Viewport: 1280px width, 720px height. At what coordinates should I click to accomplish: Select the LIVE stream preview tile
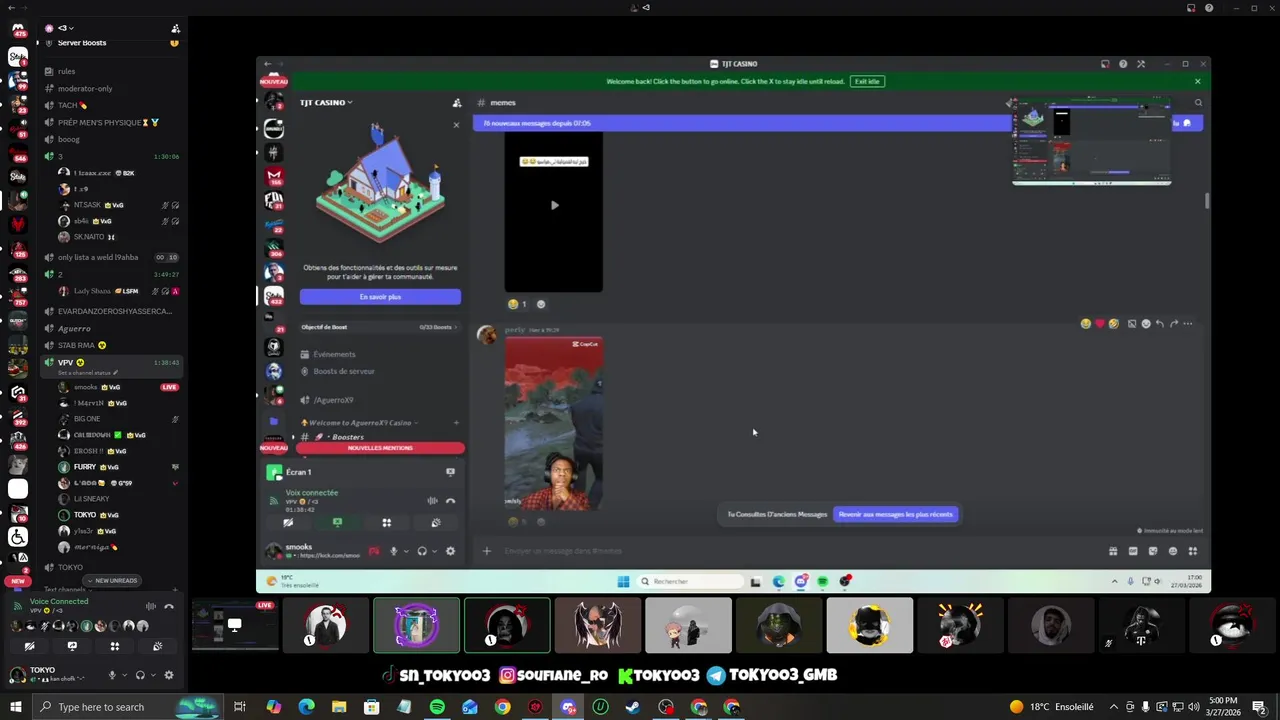(x=235, y=625)
